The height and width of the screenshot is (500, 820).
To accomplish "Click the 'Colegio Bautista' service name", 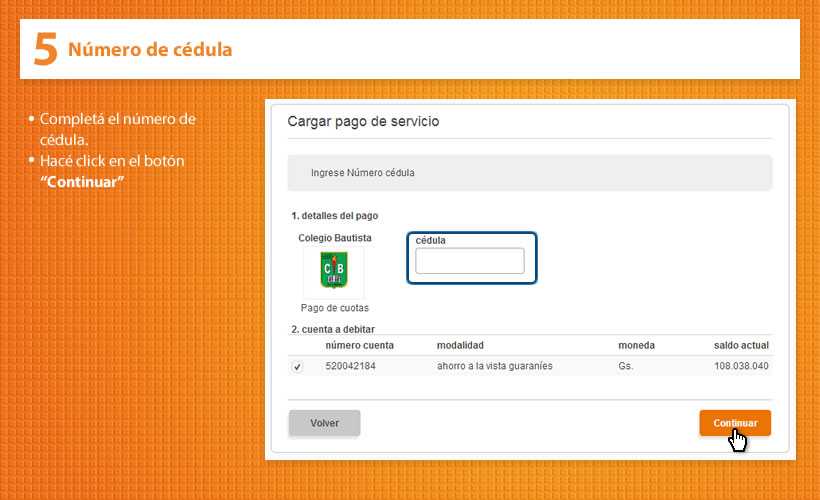I will pyautogui.click(x=334, y=238).
